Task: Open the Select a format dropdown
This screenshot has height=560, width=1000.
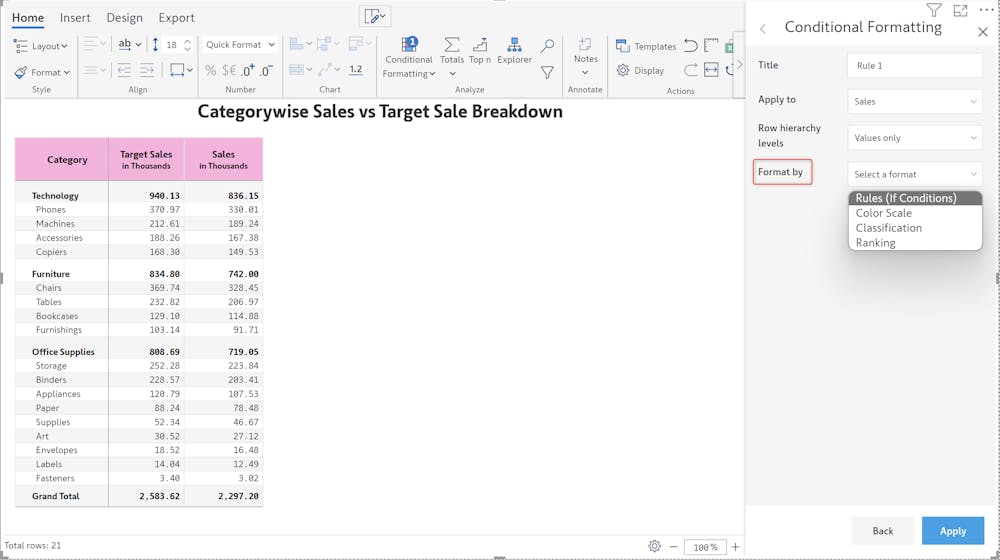Action: pos(915,174)
